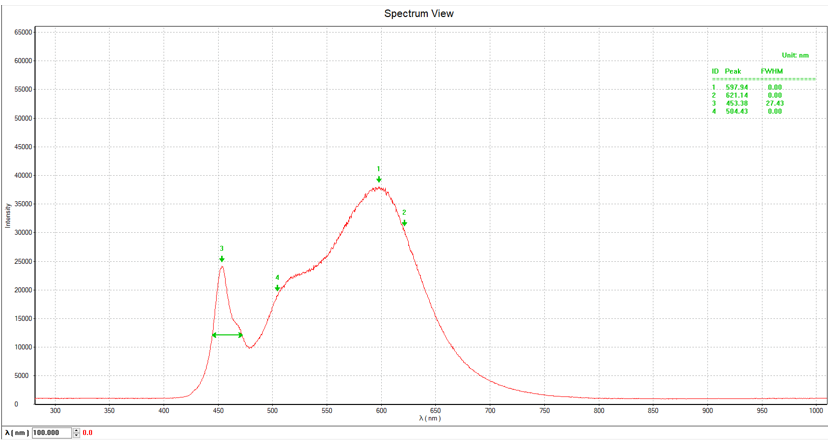The image size is (834, 443).
Task: Click peak marker 2 arrow near 621 nm
Action: (x=404, y=223)
